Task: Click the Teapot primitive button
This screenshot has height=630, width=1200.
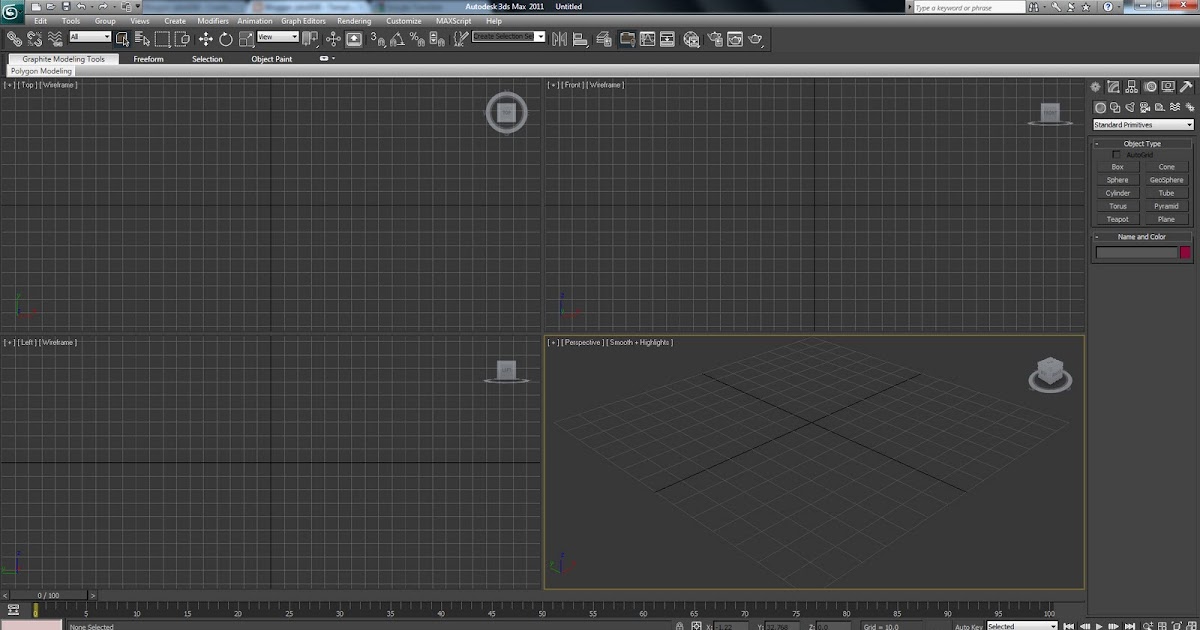Action: pos(1117,219)
